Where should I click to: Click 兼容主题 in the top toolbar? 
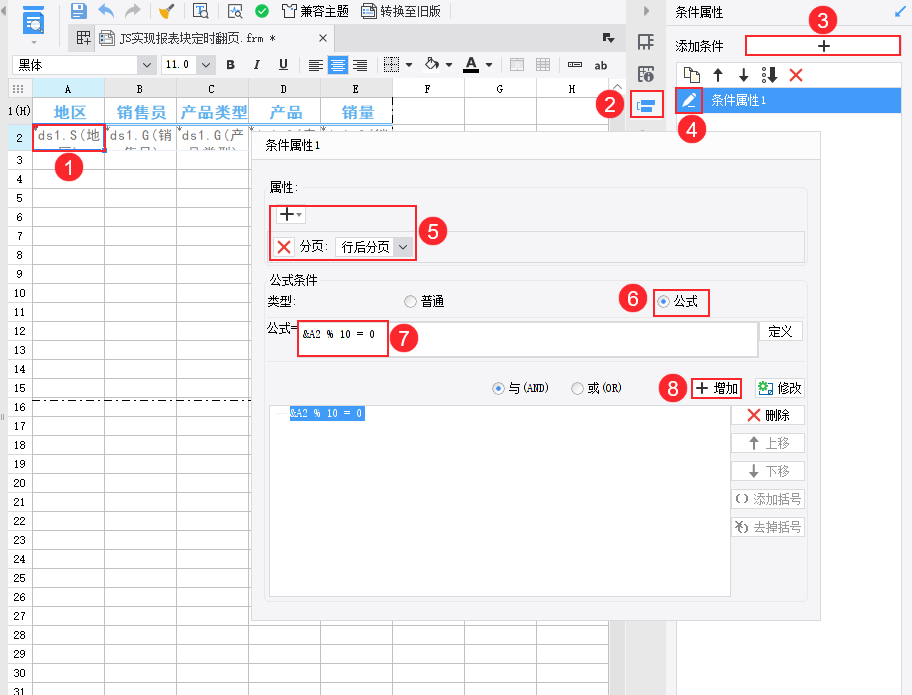click(315, 11)
